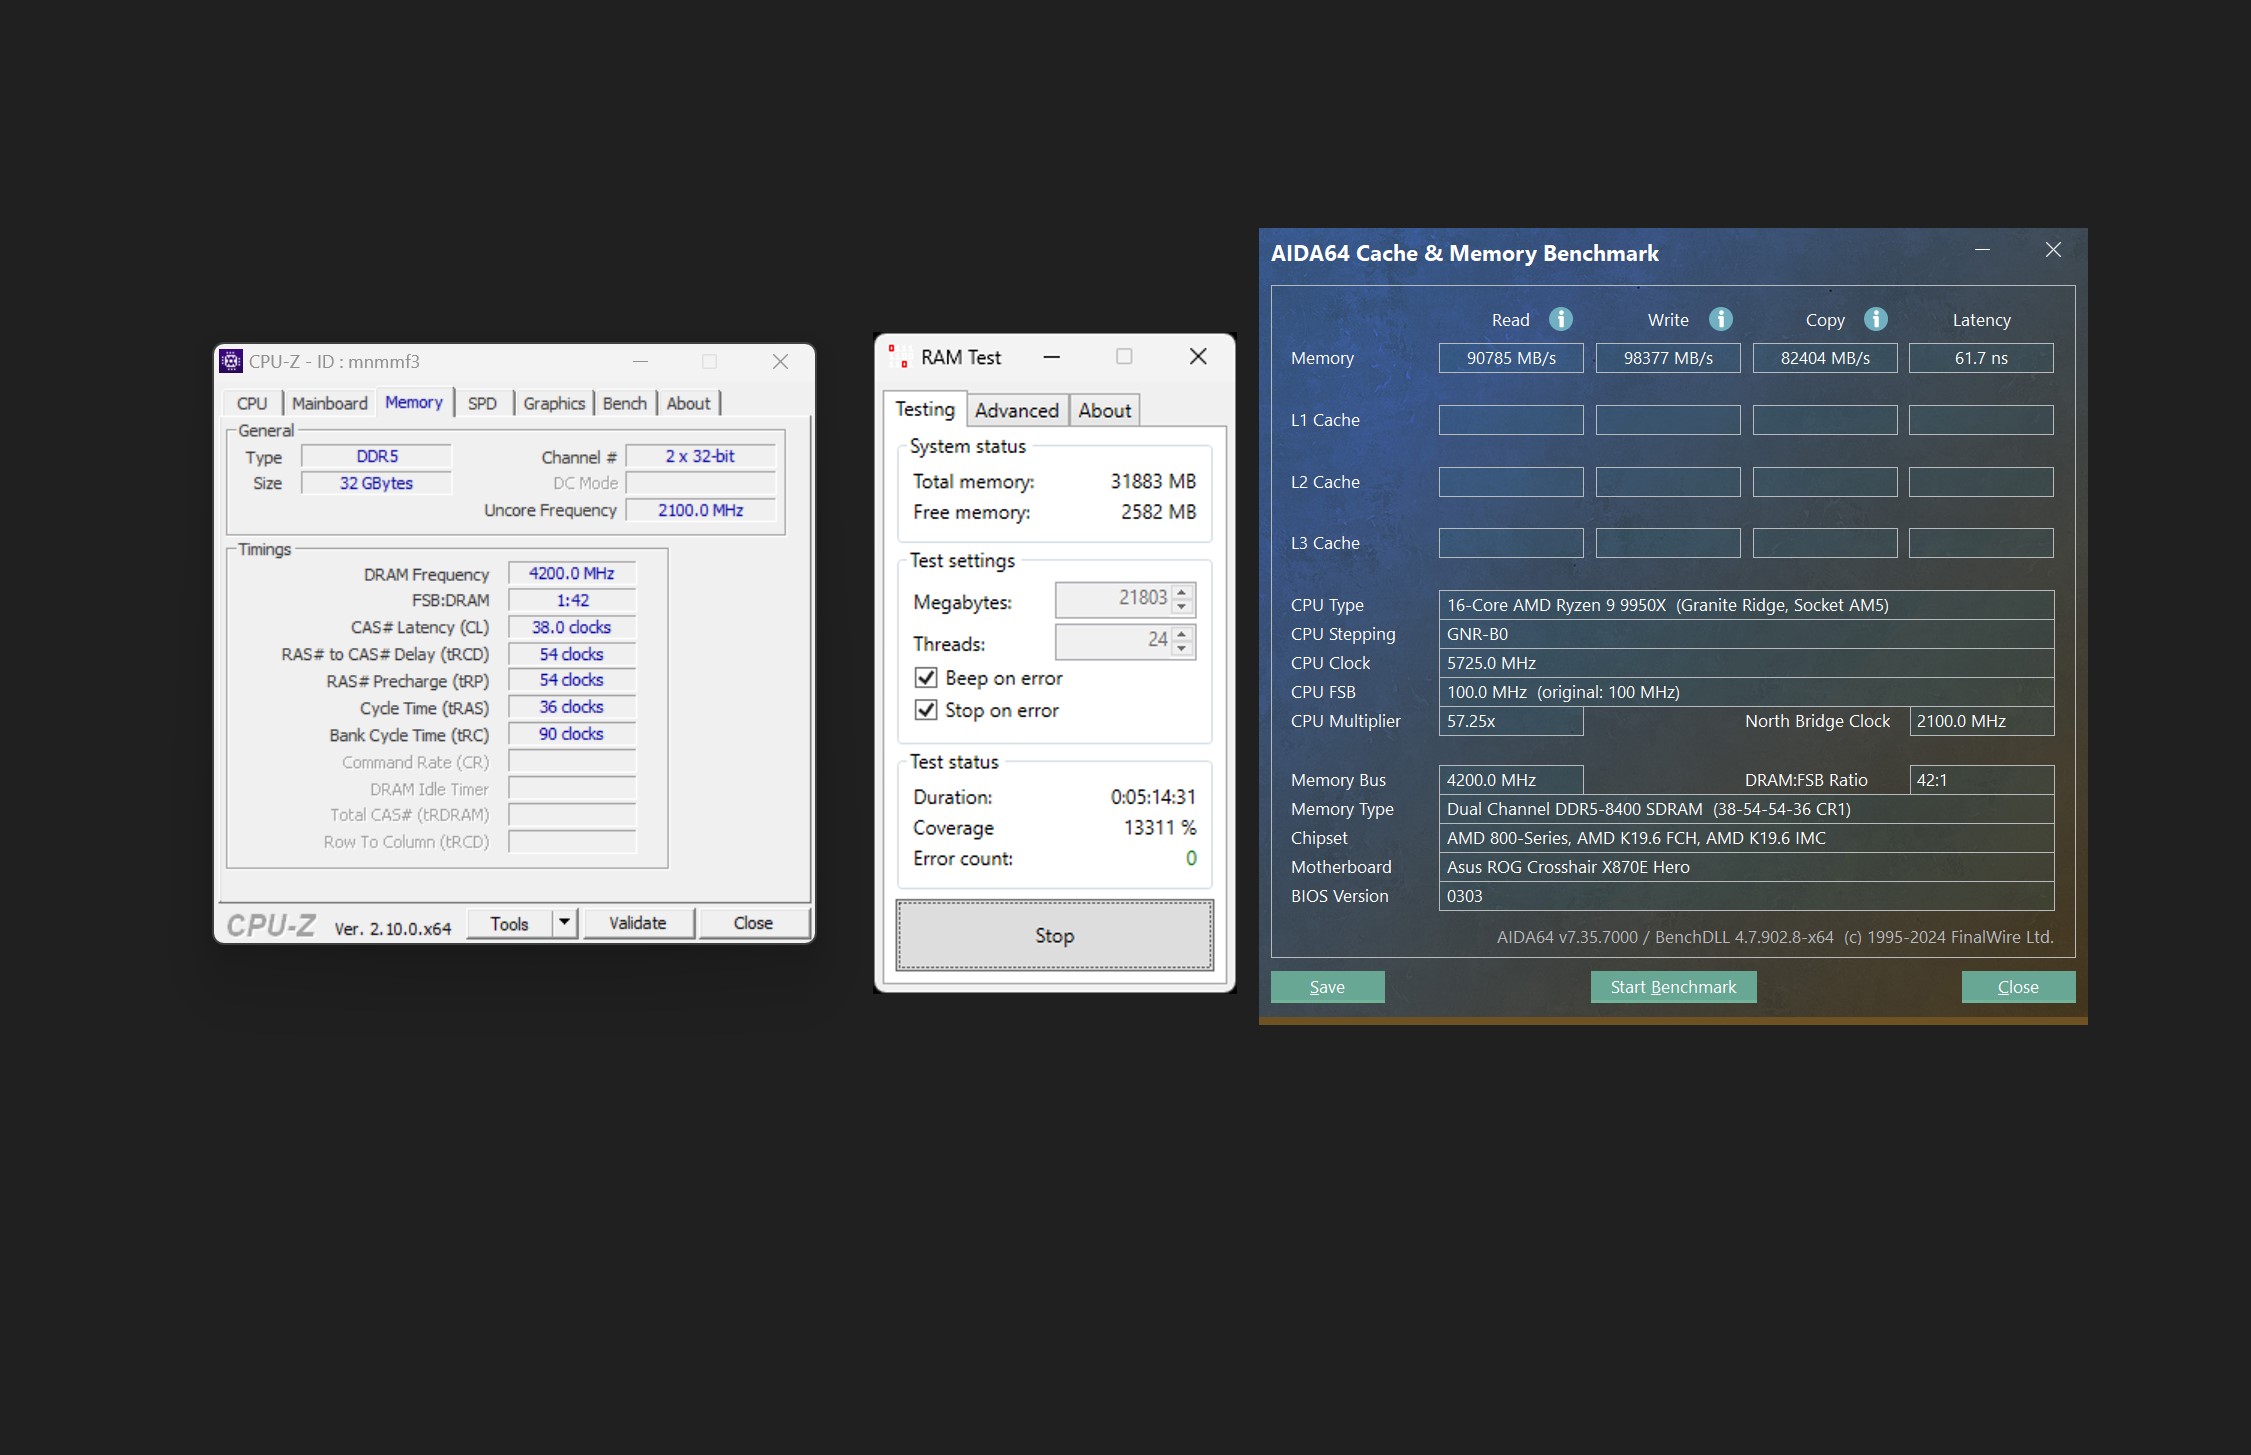Open the Tools dropdown arrow in CPU-Z
2251x1455 pixels.
pos(565,922)
